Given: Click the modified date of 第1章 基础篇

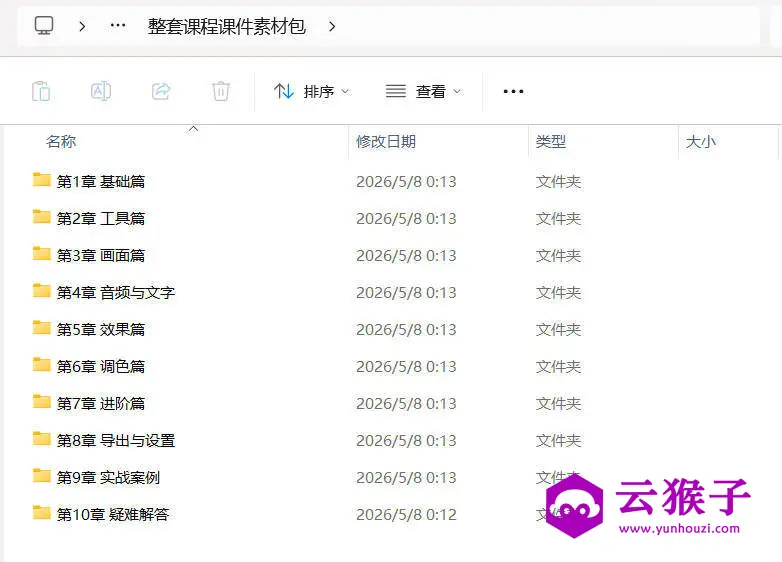Looking at the screenshot, I should (406, 182).
